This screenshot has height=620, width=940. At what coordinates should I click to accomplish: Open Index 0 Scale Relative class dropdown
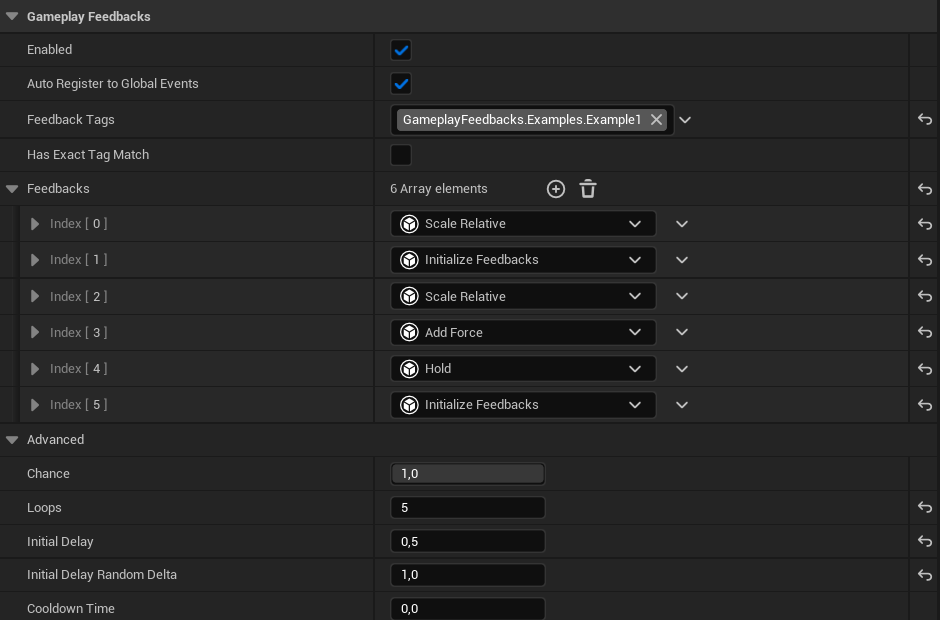coord(523,224)
